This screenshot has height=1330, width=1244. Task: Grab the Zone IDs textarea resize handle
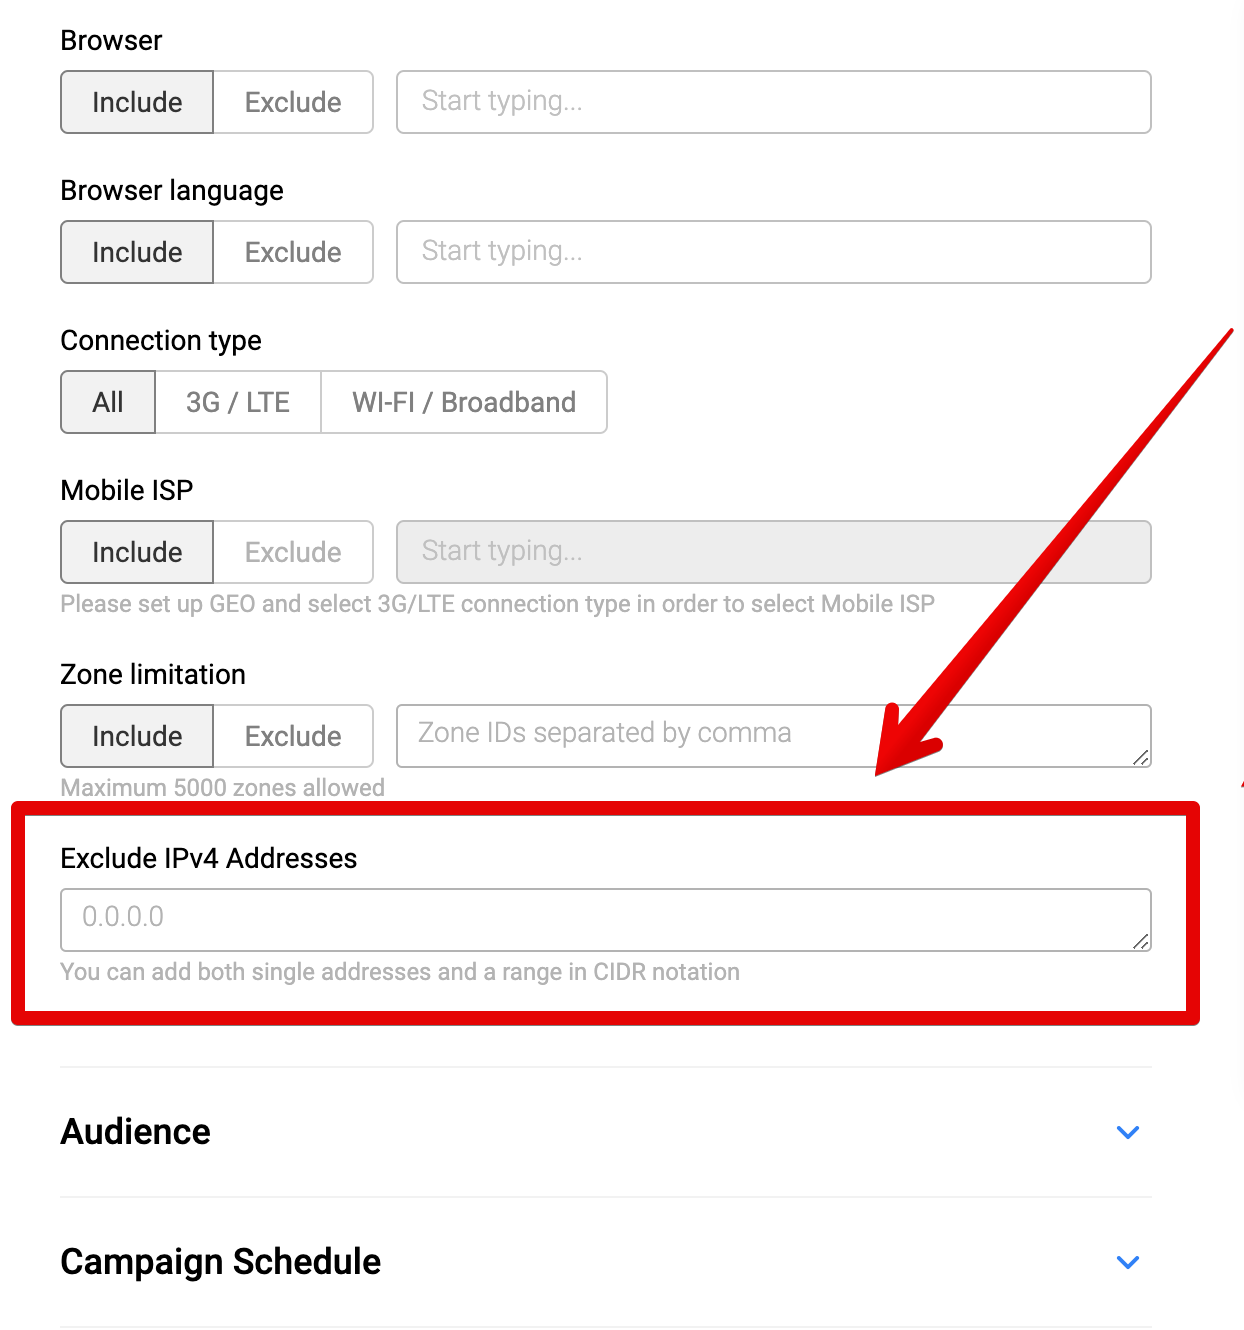[x=1141, y=758]
